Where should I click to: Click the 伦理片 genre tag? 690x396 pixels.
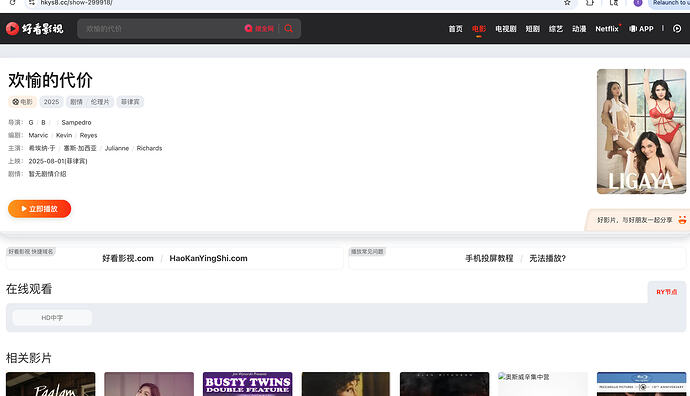tap(100, 102)
